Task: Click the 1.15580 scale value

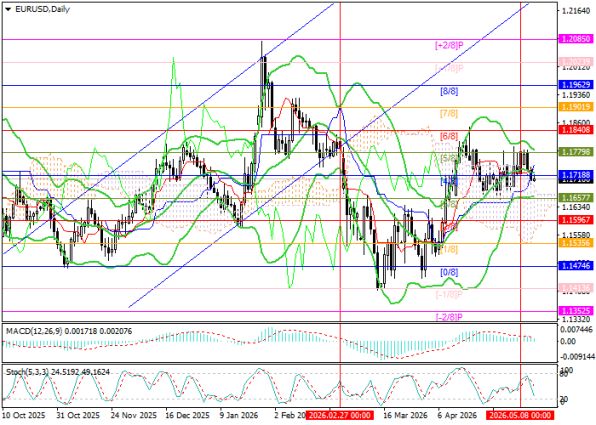Action: (577, 235)
